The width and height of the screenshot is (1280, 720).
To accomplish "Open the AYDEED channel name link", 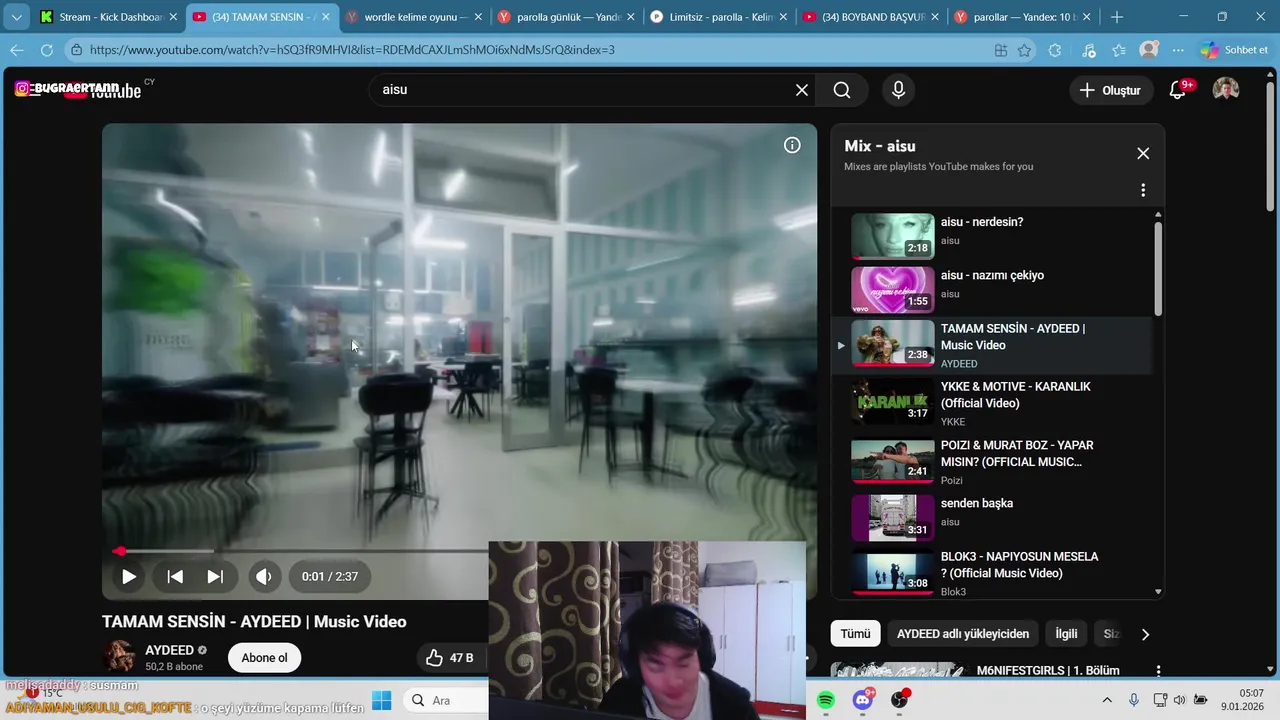I will point(169,650).
